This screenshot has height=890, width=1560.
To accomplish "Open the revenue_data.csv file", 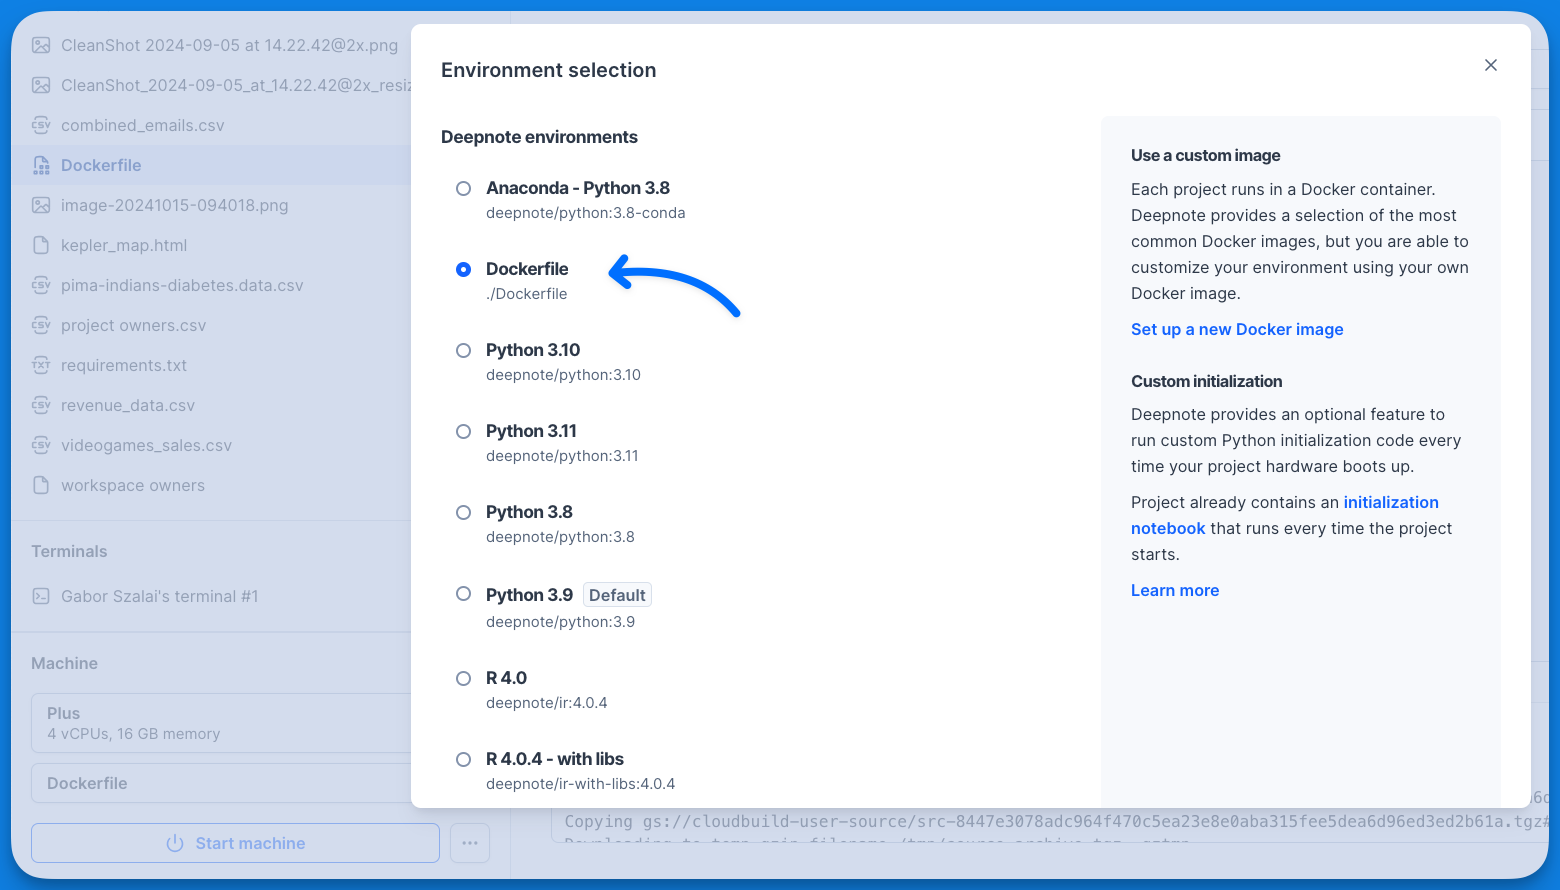I will point(128,405).
